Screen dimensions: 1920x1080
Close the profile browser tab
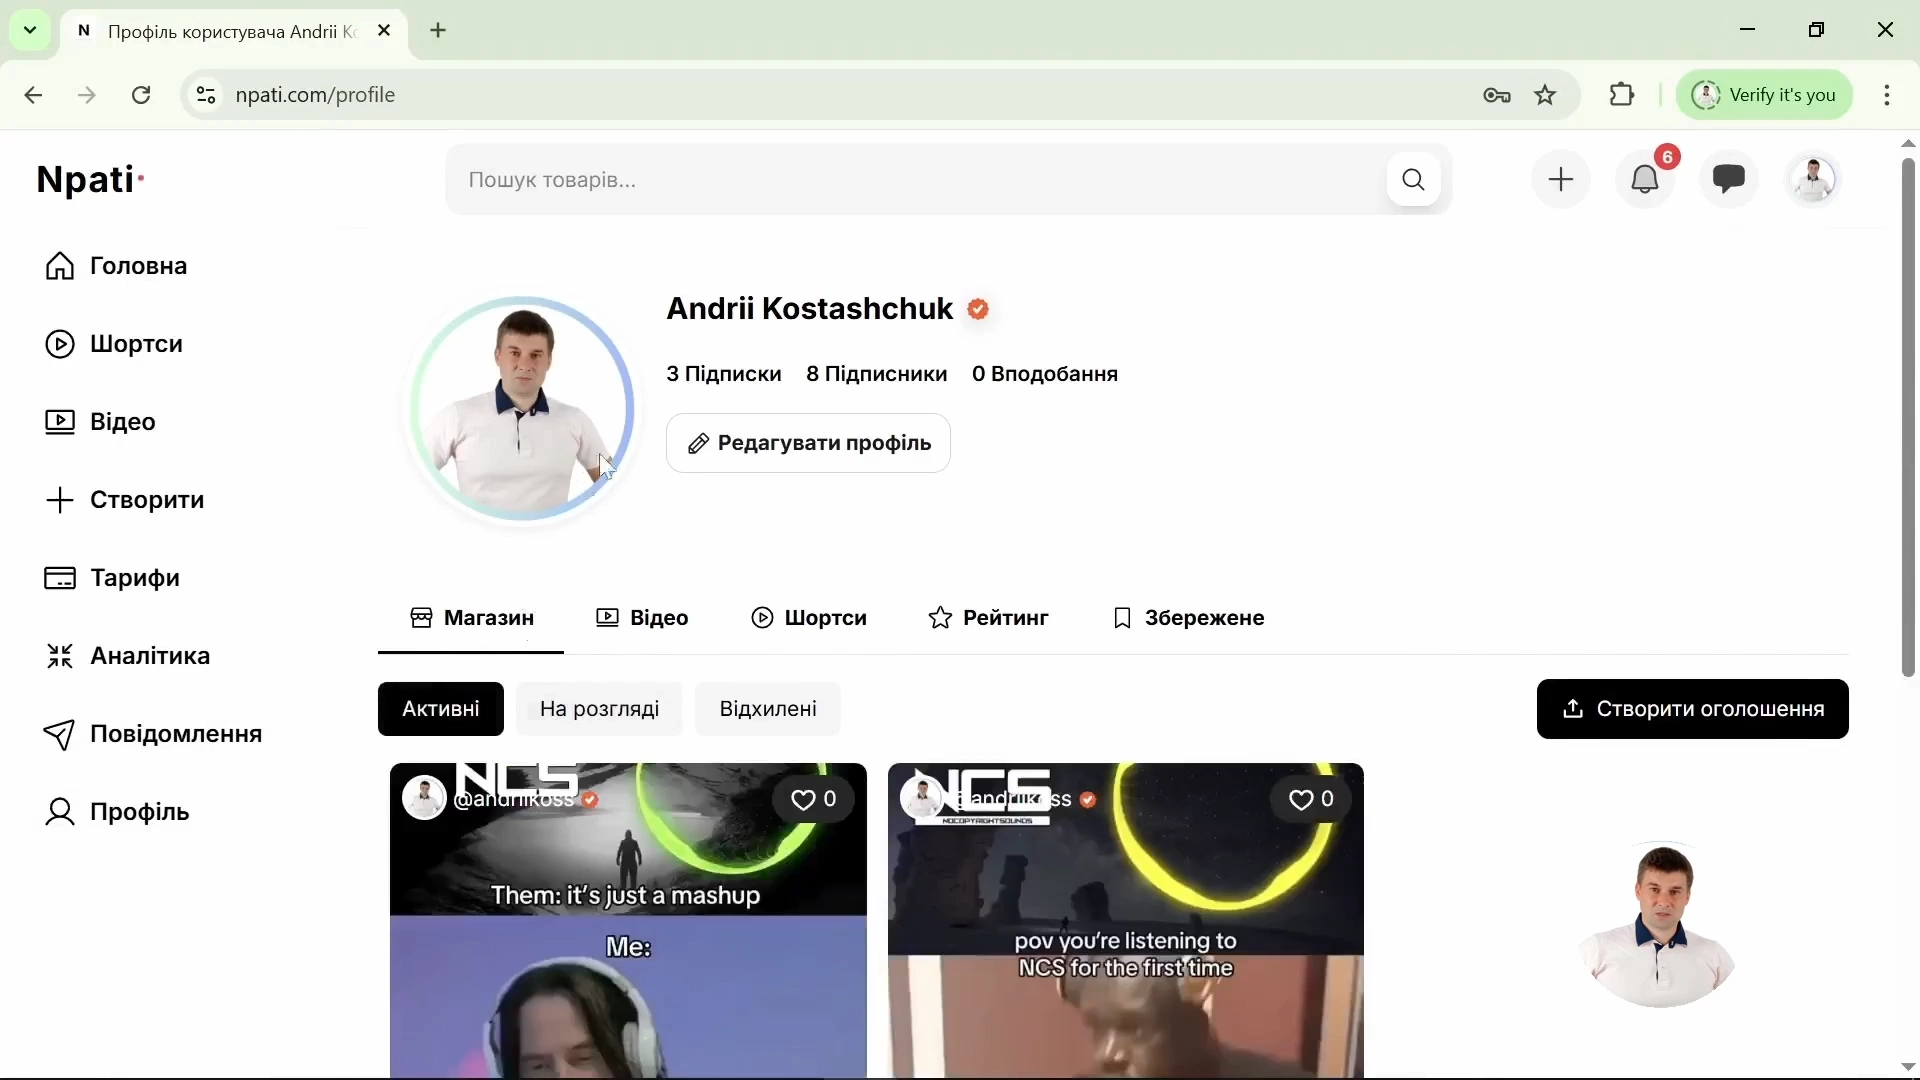pyautogui.click(x=385, y=31)
